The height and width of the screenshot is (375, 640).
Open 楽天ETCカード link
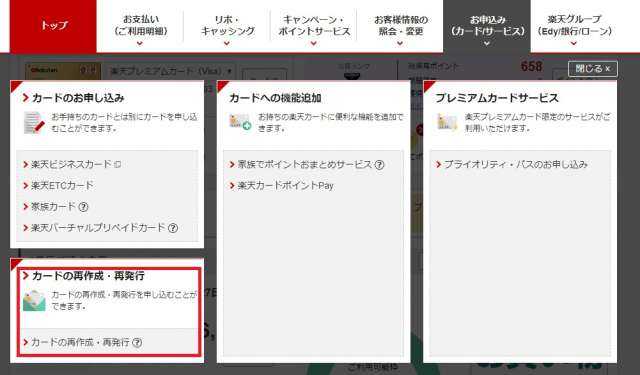pyautogui.click(x=62, y=186)
